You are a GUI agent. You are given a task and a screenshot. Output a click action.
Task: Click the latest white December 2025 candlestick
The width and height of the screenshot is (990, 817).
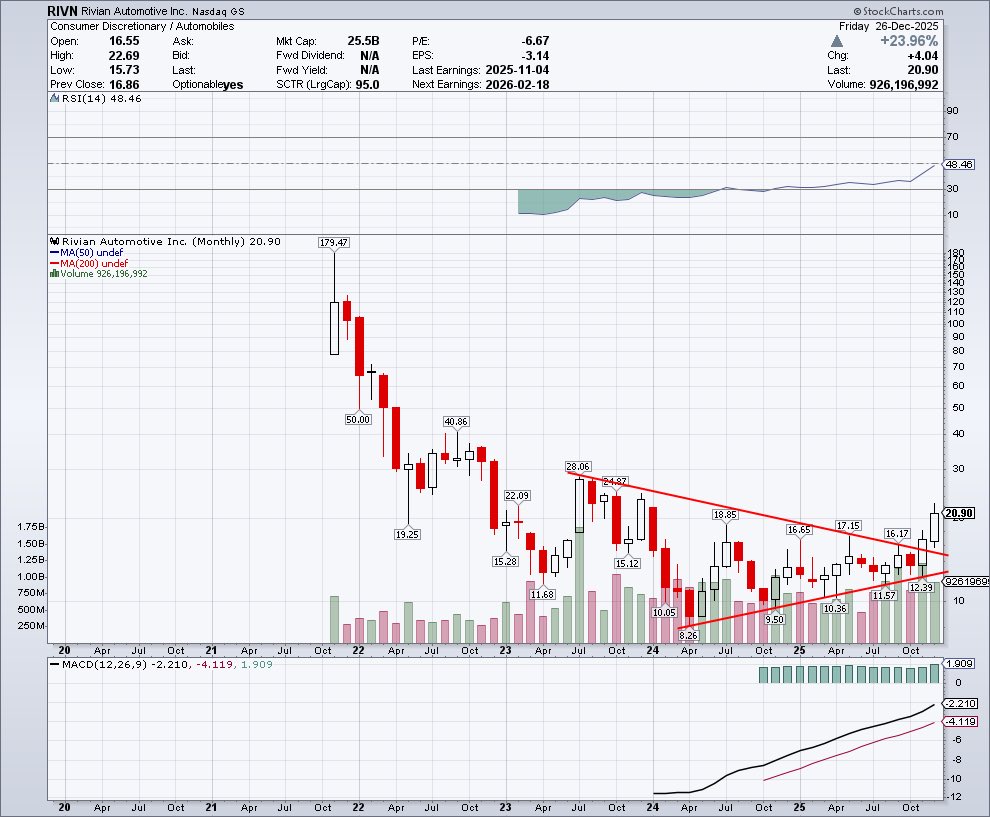point(934,527)
